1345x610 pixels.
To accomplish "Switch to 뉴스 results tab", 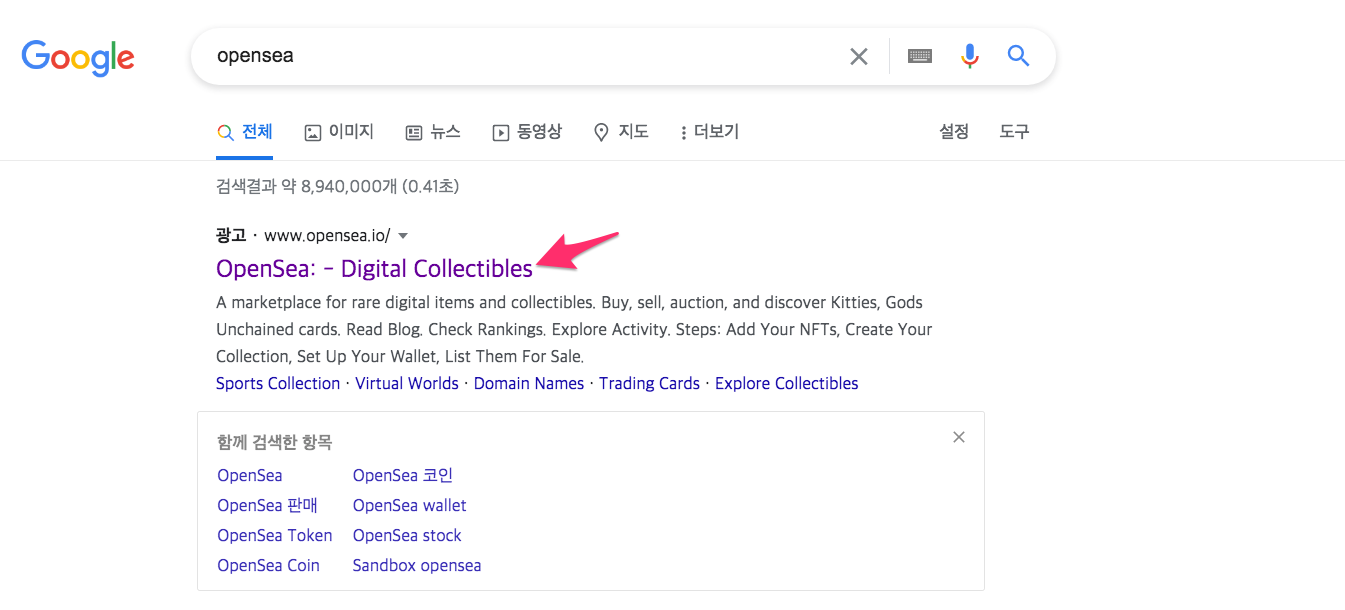I will click(x=433, y=132).
